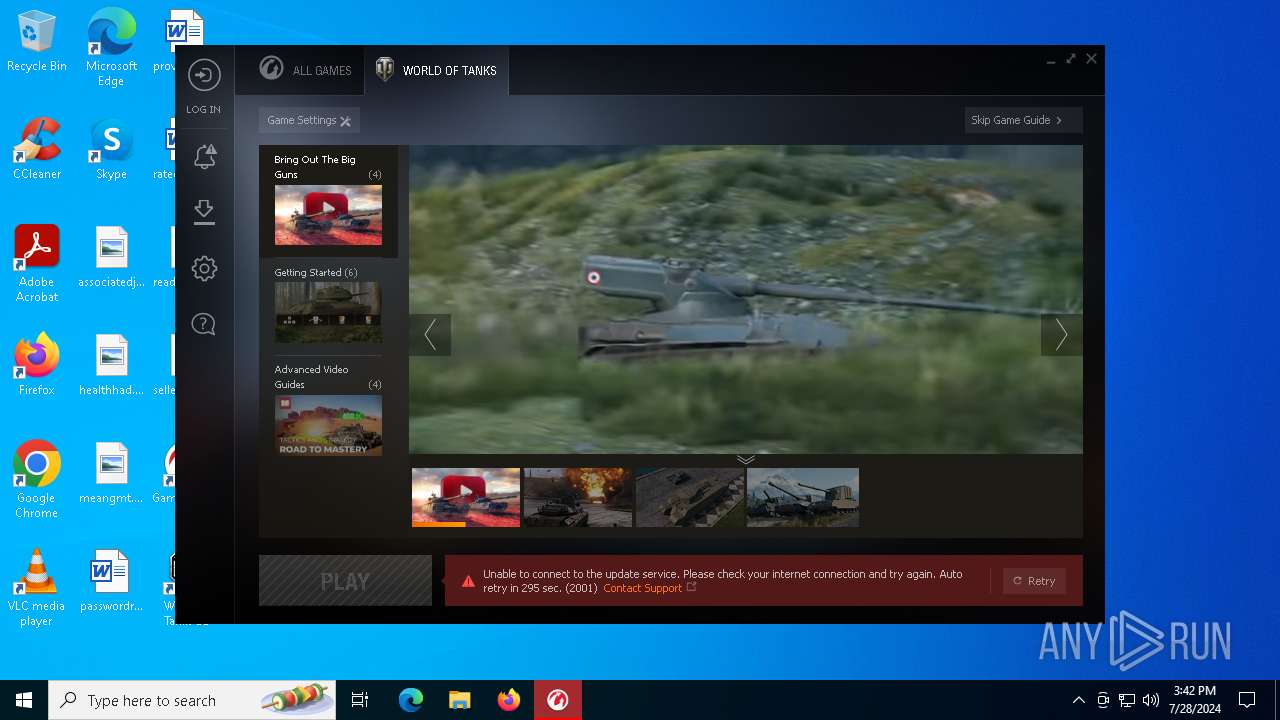Close the Game Settings tag
Screen dimensions: 1280x720
pyautogui.click(x=345, y=121)
